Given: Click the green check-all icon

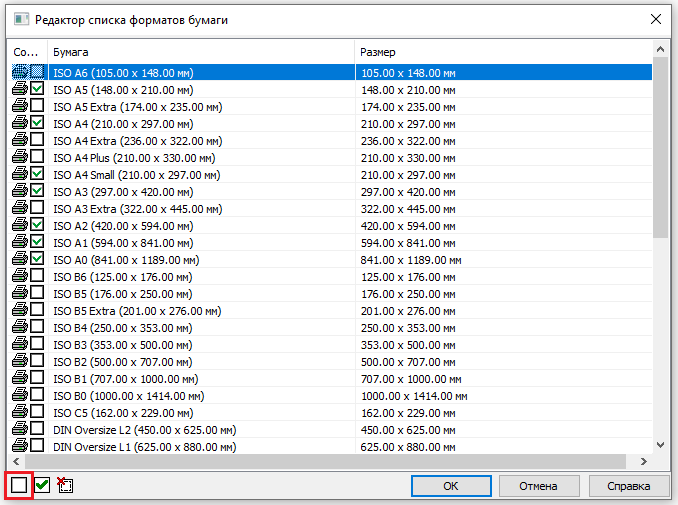Looking at the screenshot, I should (42, 485).
